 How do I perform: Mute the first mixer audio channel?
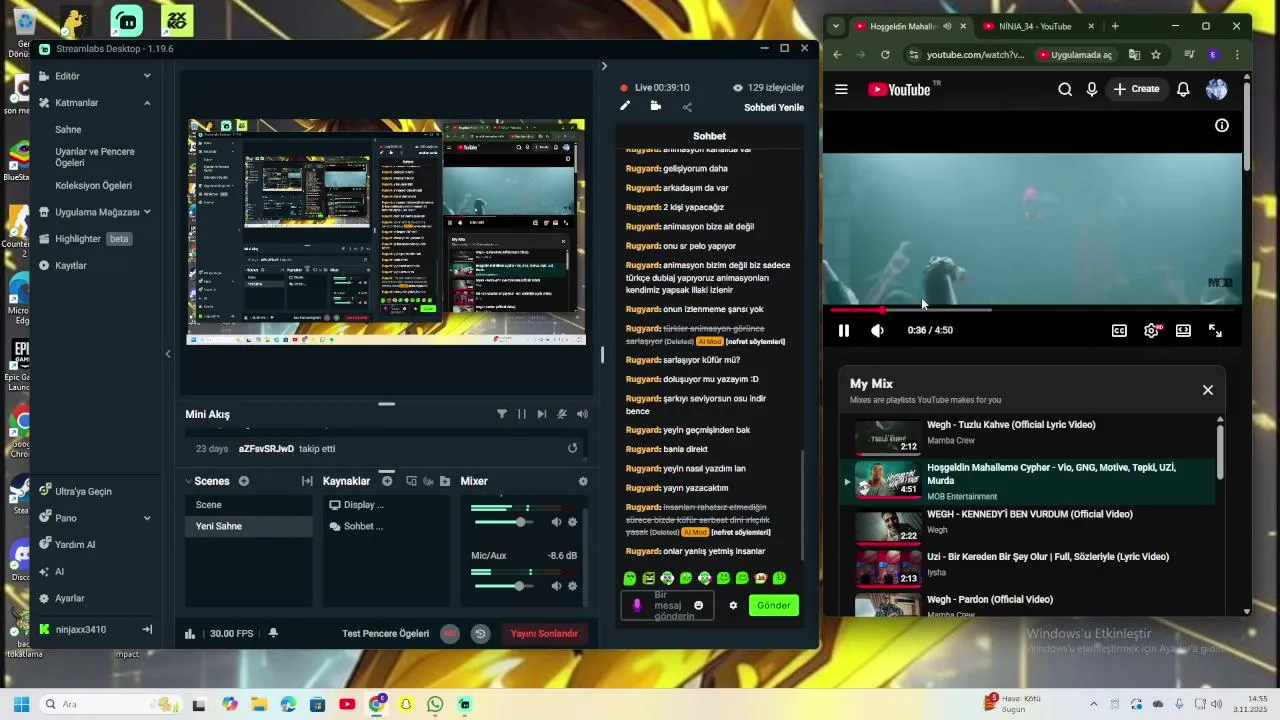coord(556,522)
